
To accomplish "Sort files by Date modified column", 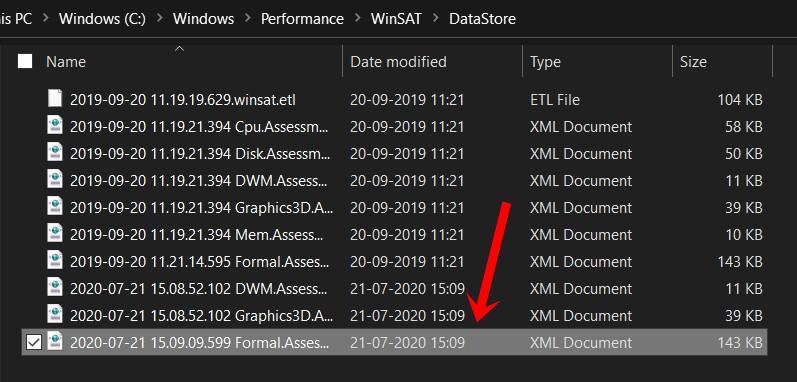I will [x=433, y=62].
